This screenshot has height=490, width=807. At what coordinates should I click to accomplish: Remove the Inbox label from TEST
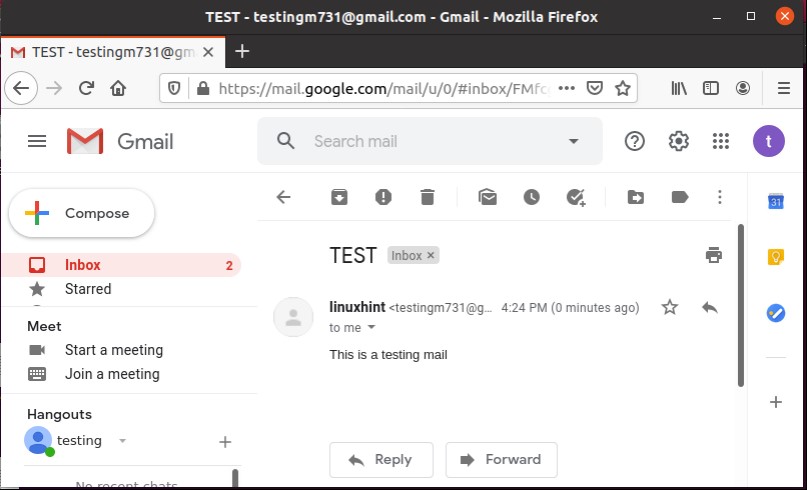[431, 256]
